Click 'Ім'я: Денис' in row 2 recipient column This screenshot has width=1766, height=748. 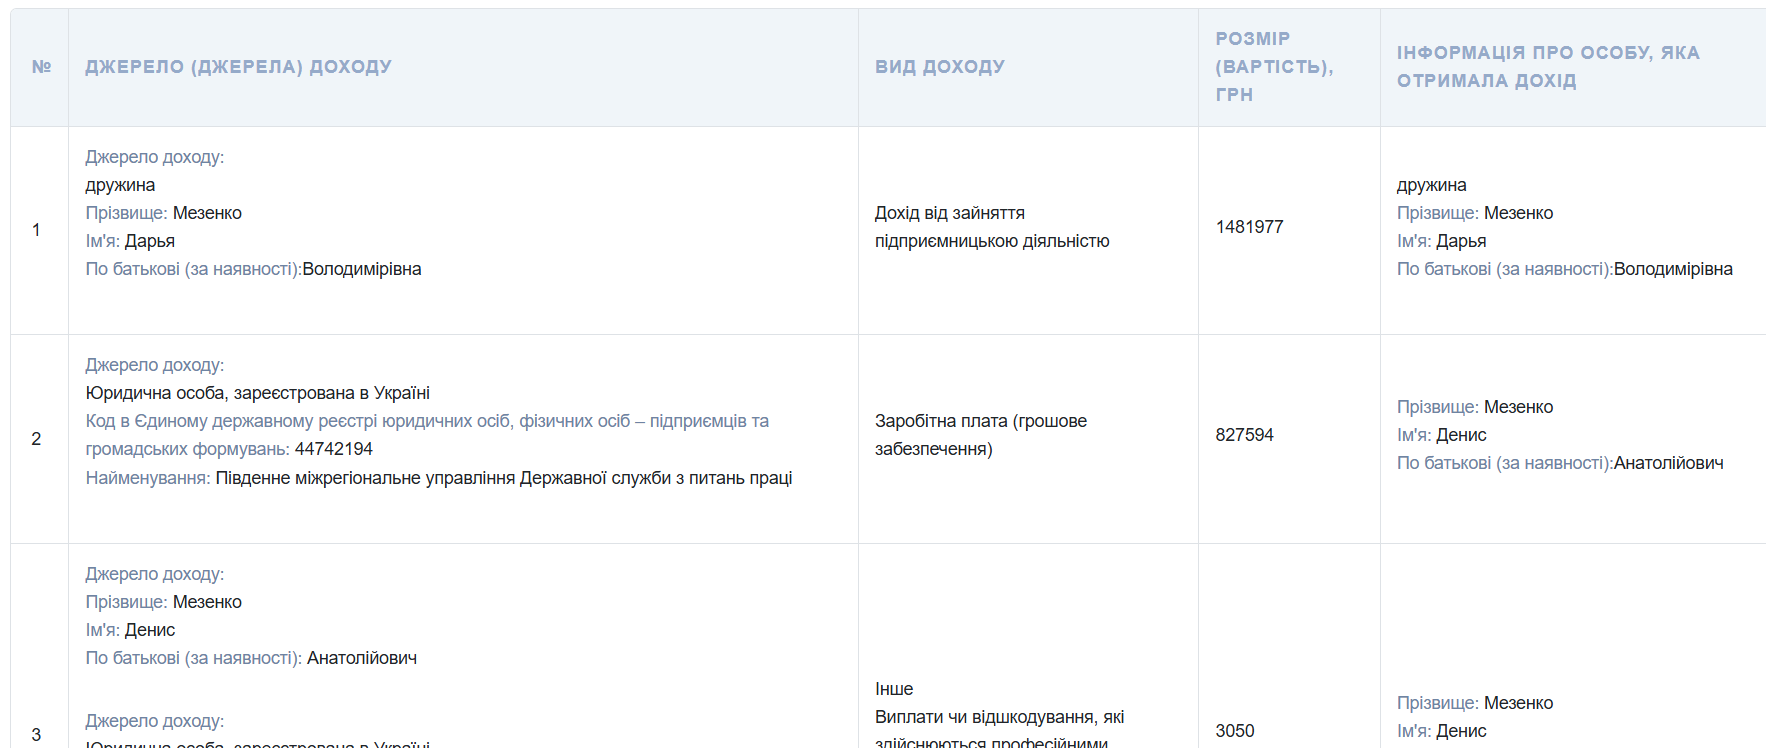click(x=1441, y=435)
